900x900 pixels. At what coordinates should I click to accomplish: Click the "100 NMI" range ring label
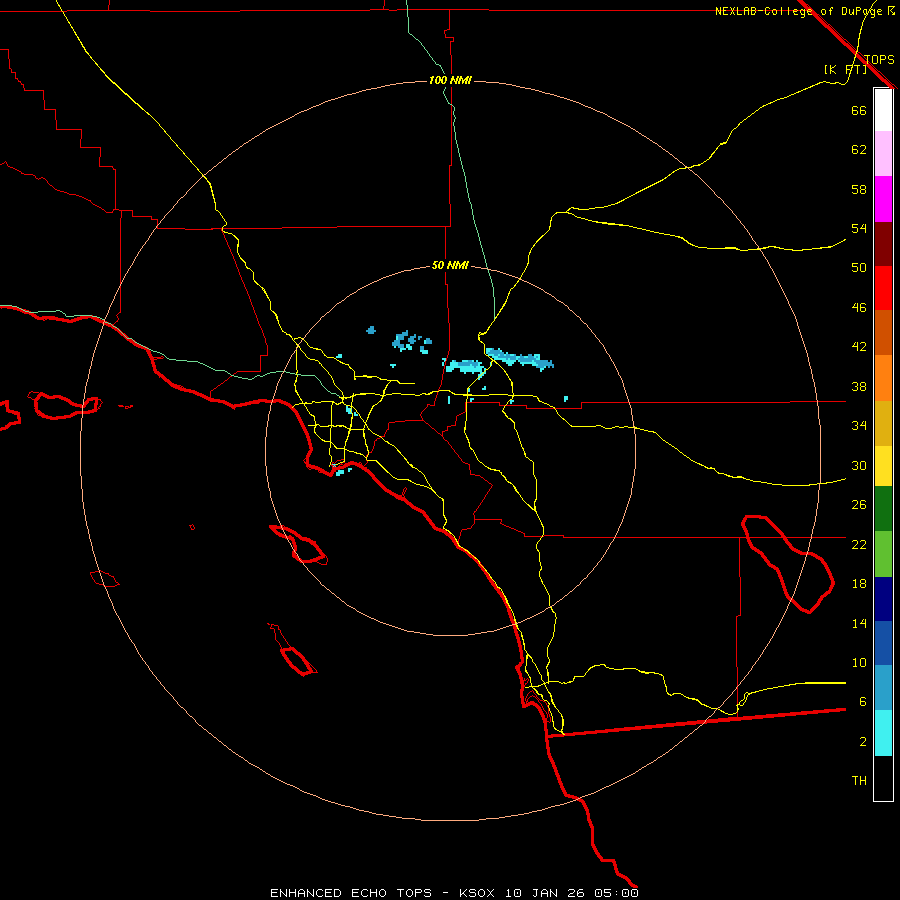[x=450, y=80]
